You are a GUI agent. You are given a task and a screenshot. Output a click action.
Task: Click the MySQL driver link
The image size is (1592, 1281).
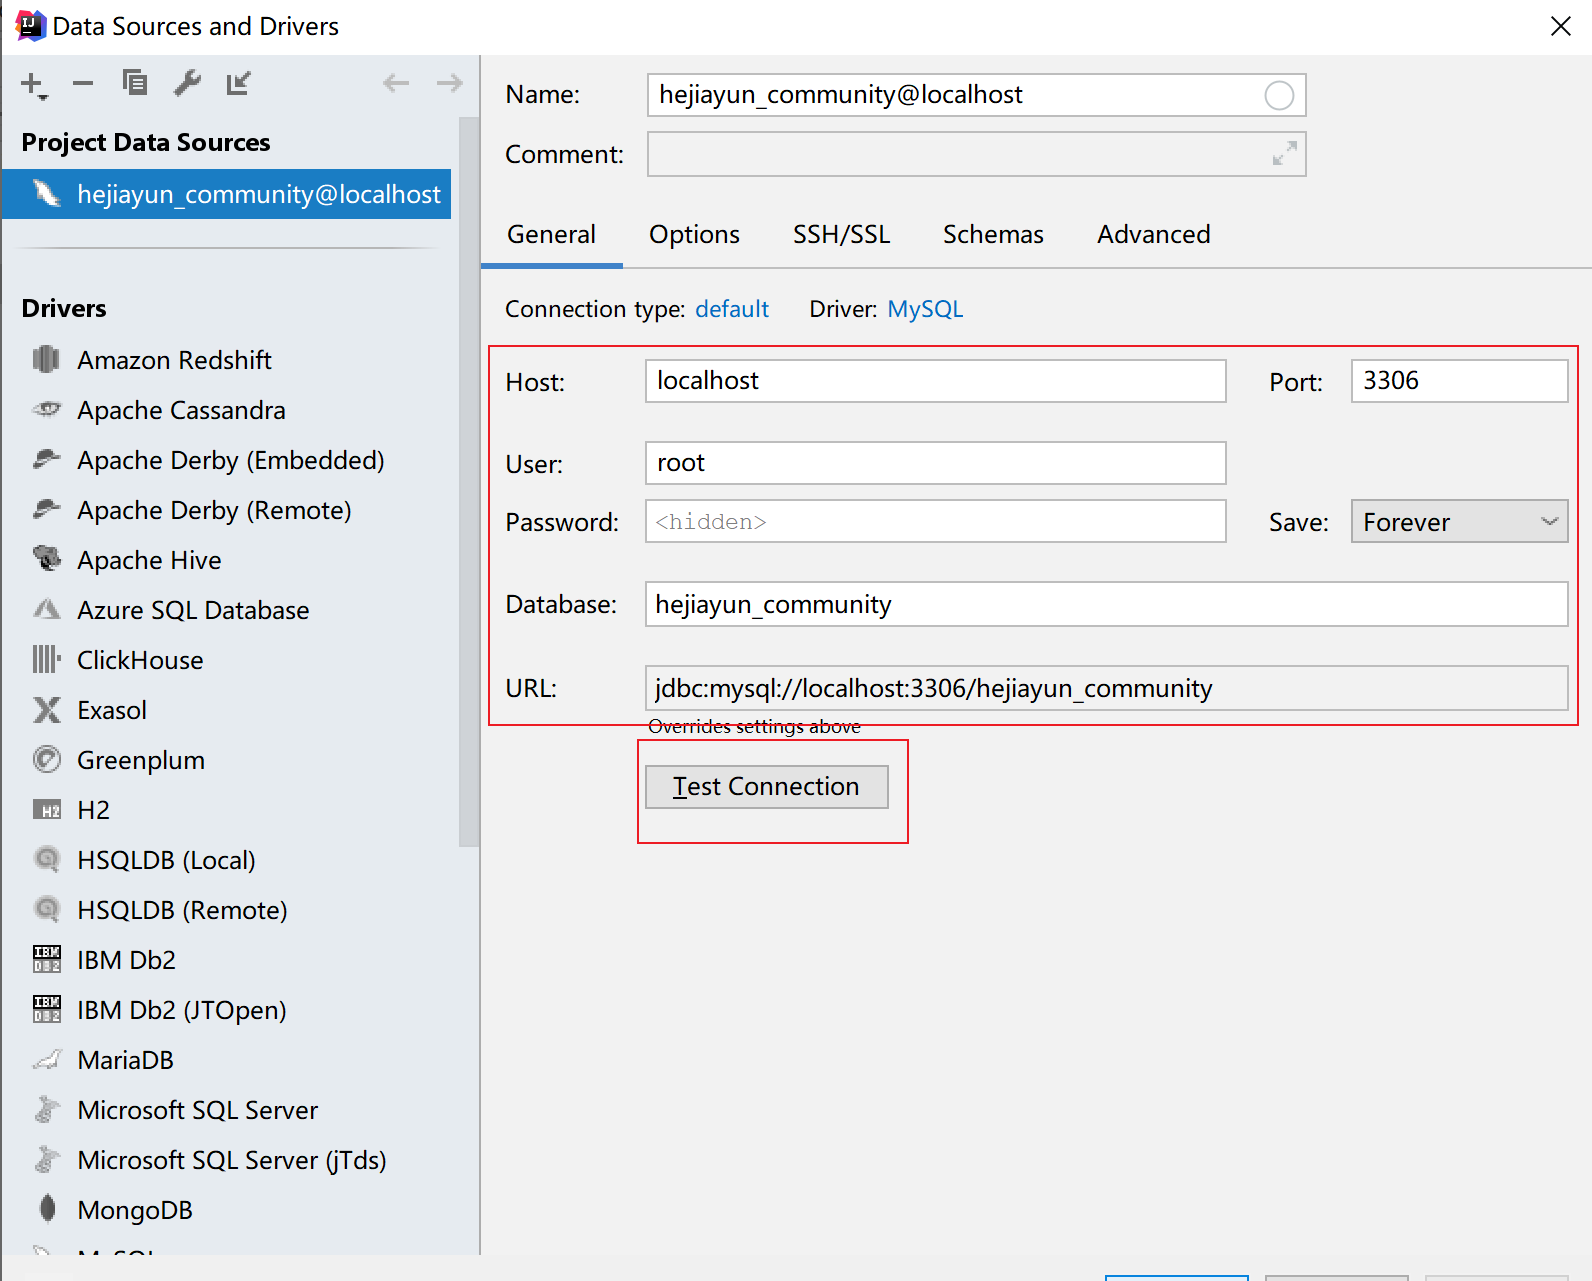tap(925, 309)
